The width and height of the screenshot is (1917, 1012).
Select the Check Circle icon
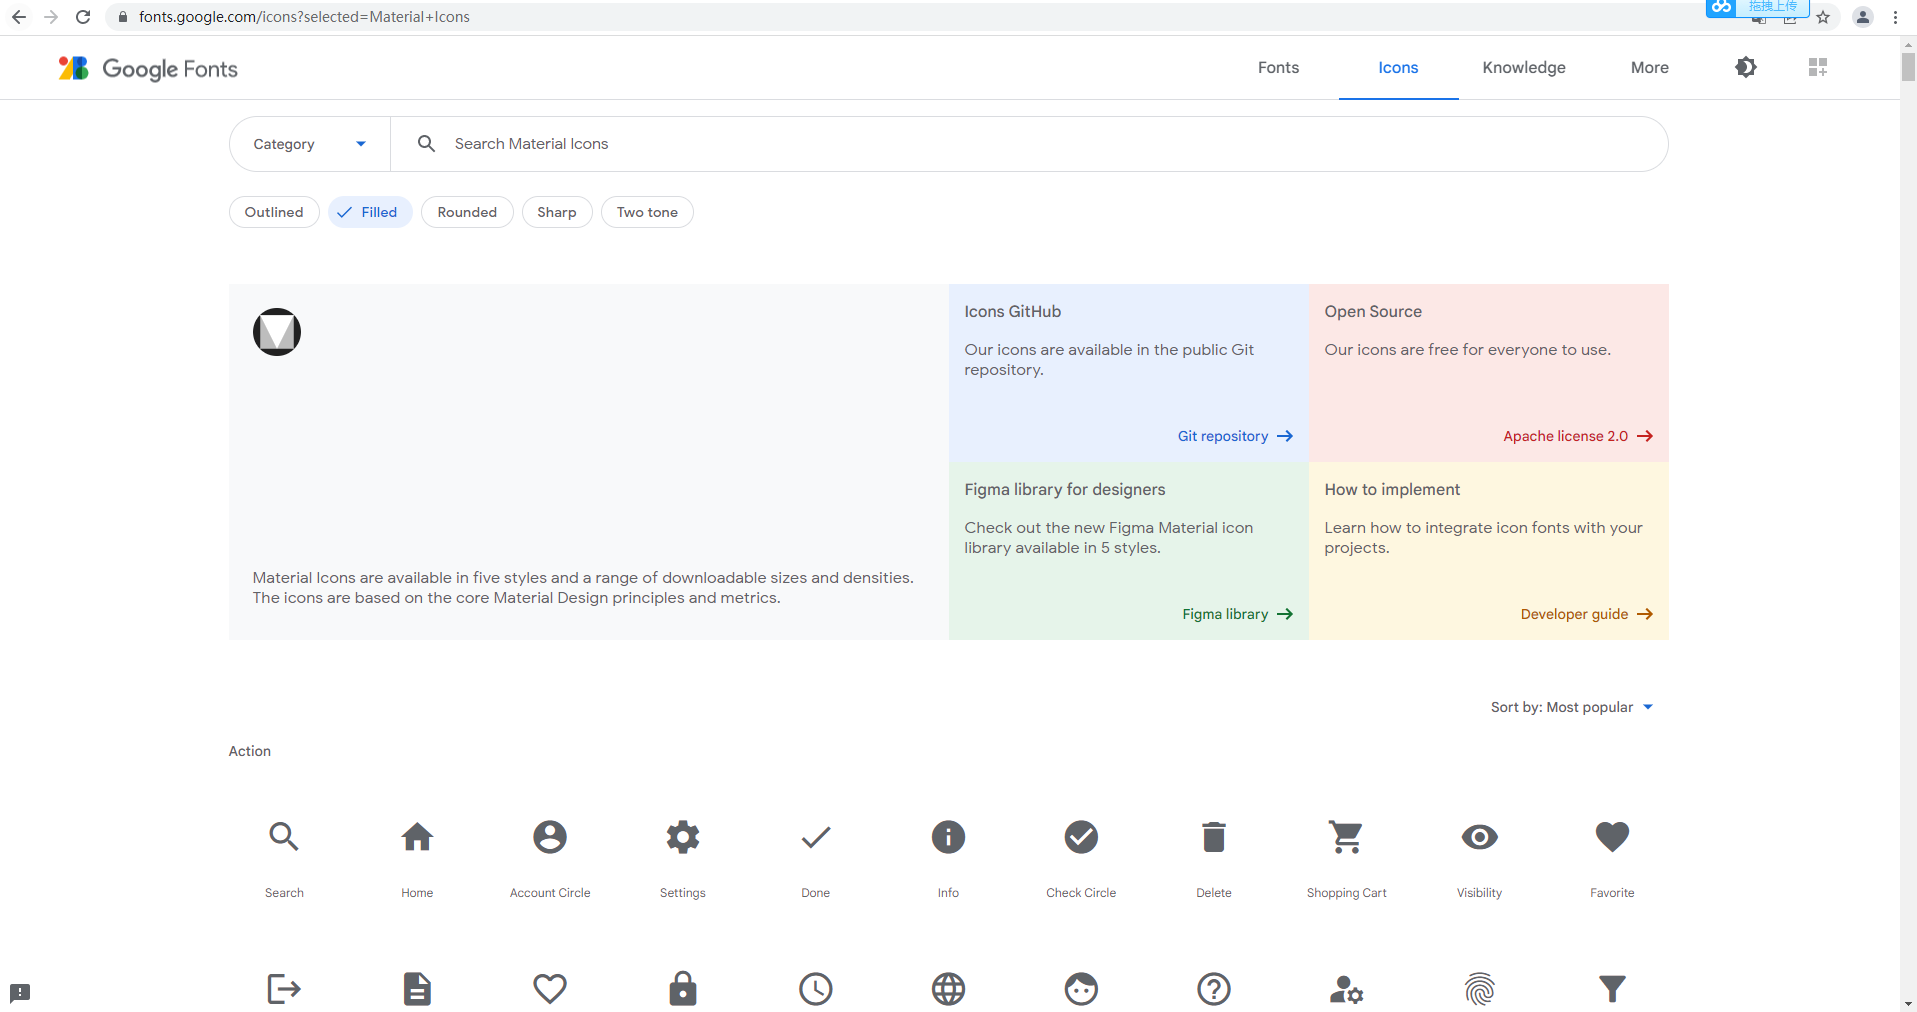coord(1081,836)
